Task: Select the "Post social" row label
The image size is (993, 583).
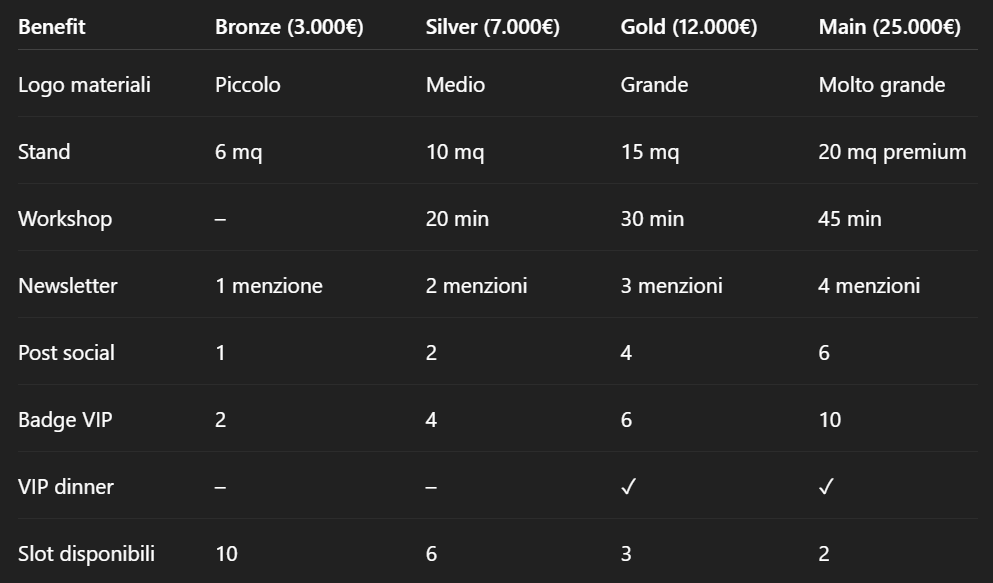Action: pos(66,353)
